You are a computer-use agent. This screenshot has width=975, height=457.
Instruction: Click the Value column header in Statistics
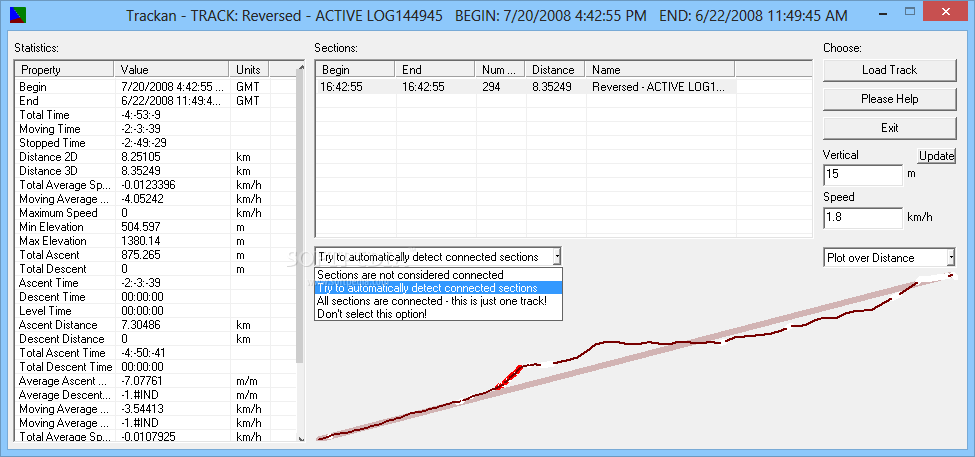(x=172, y=70)
